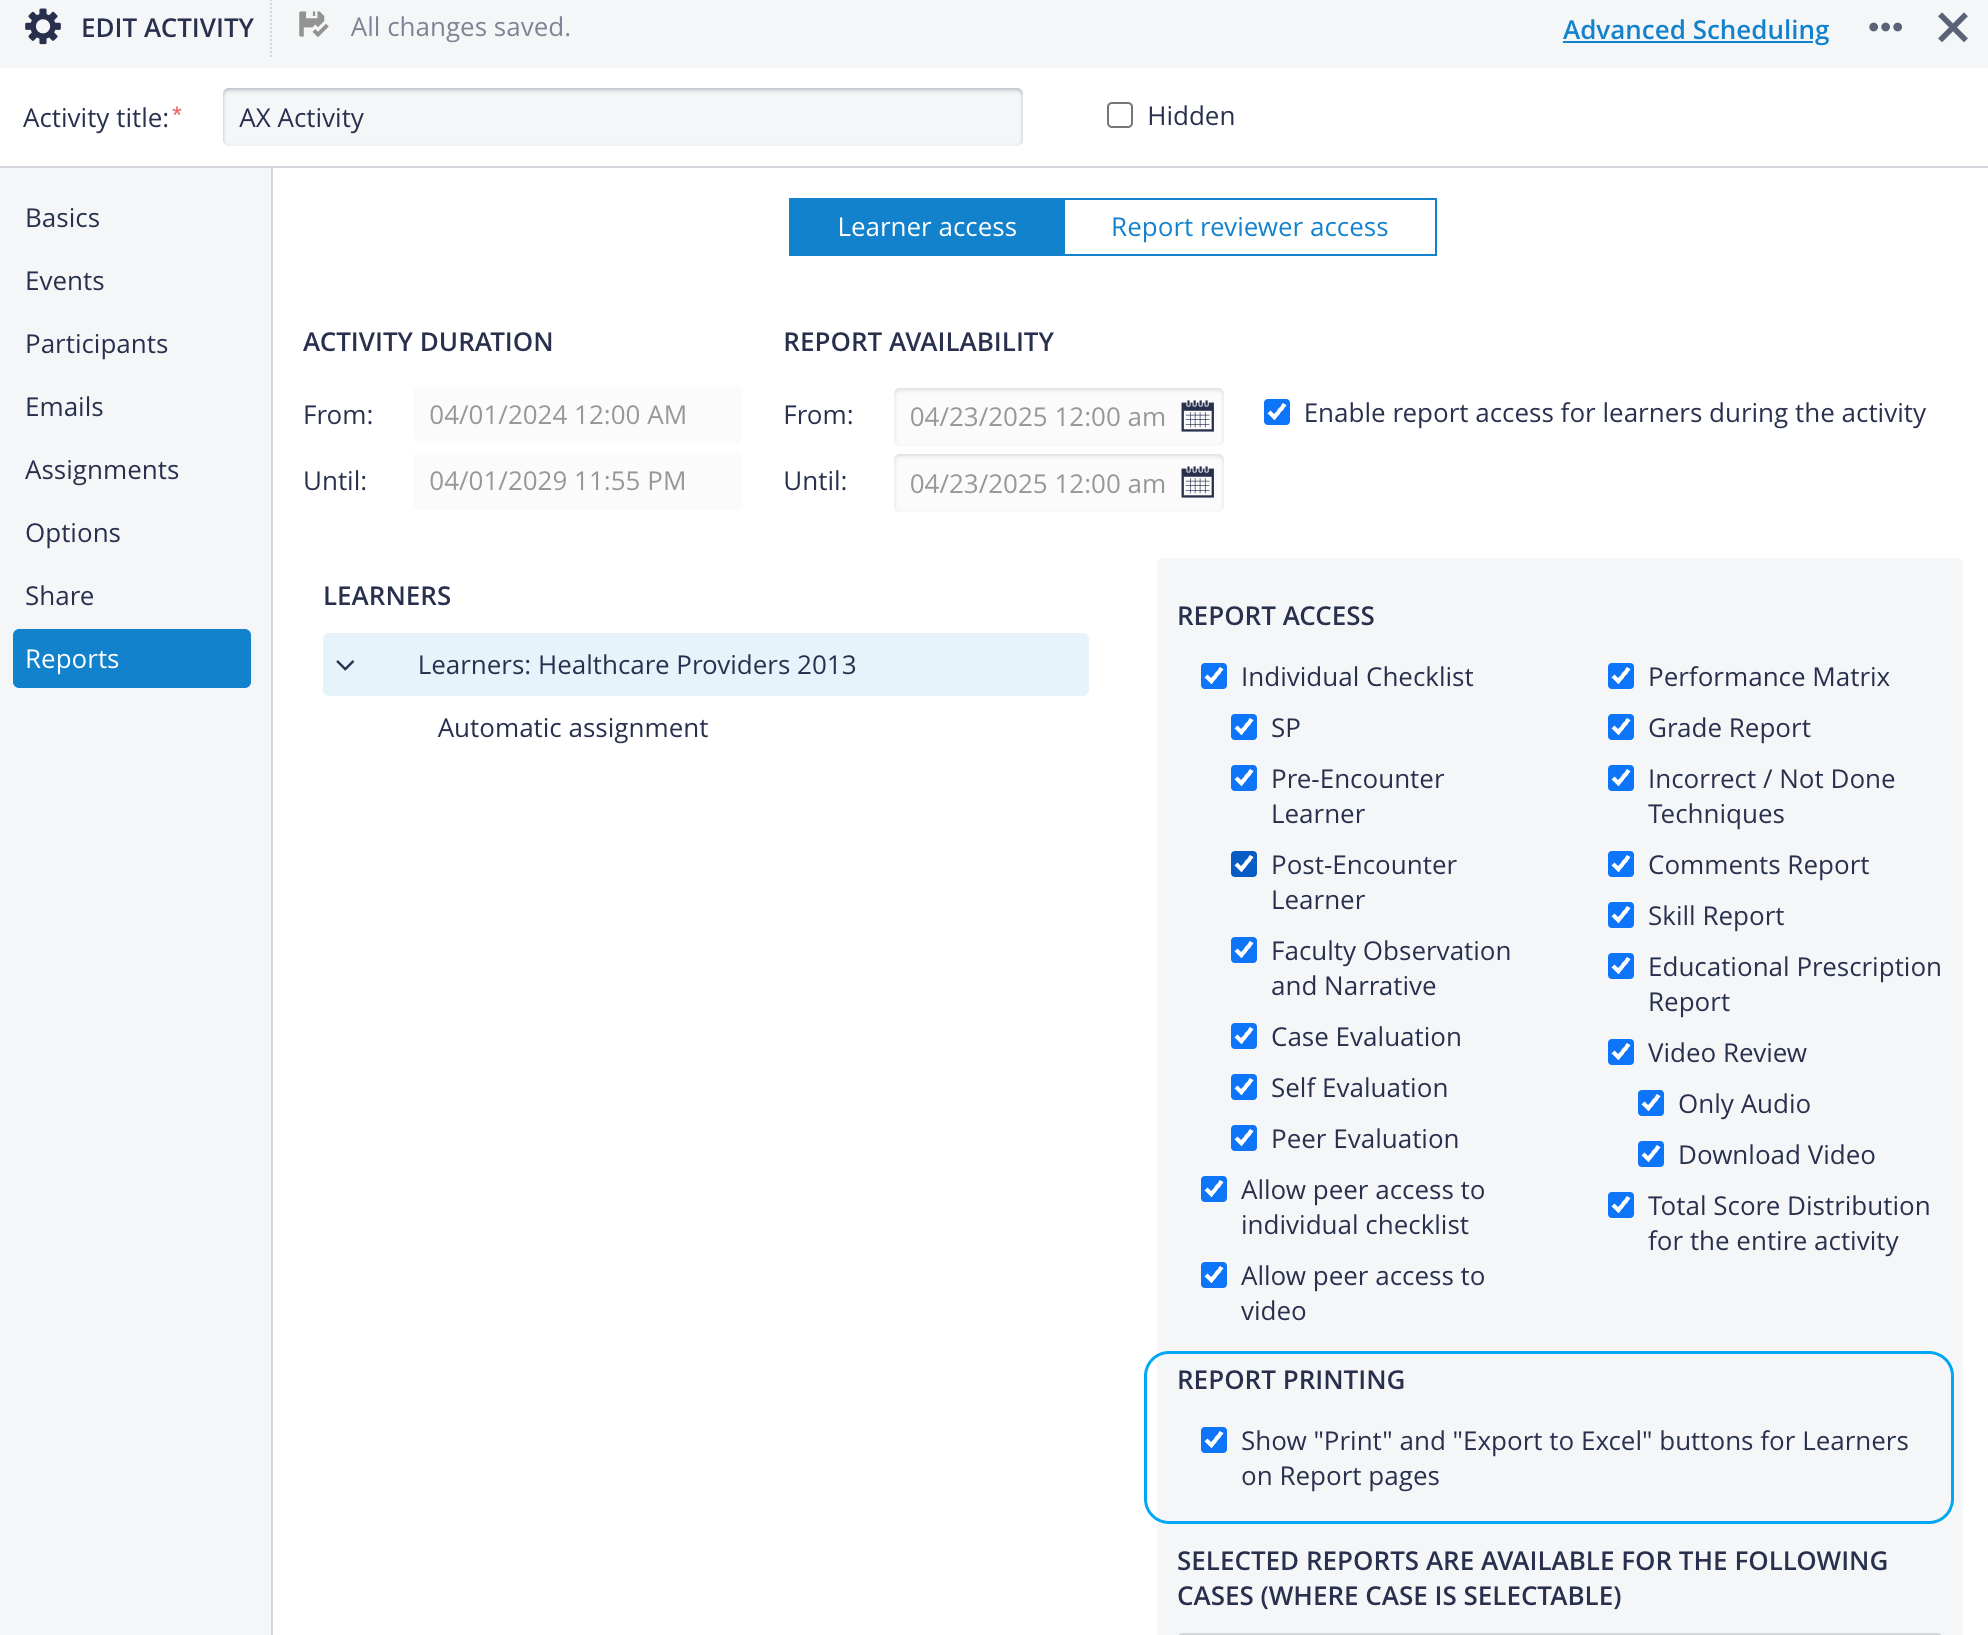Open the Participants section in sidebar
The width and height of the screenshot is (1988, 1635).
point(97,344)
